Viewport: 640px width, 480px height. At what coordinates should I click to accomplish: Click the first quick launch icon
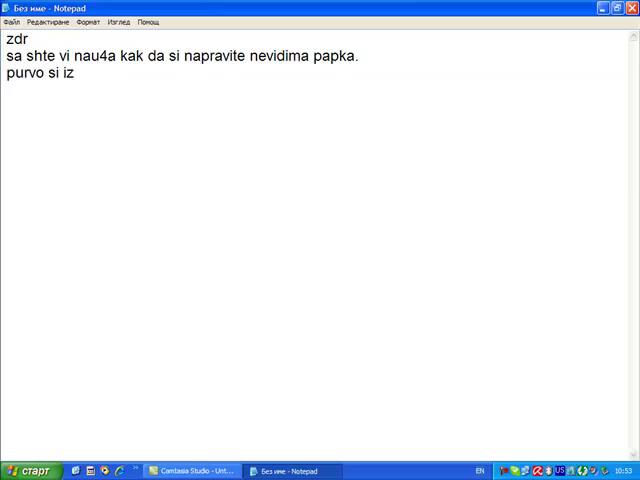pos(76,471)
